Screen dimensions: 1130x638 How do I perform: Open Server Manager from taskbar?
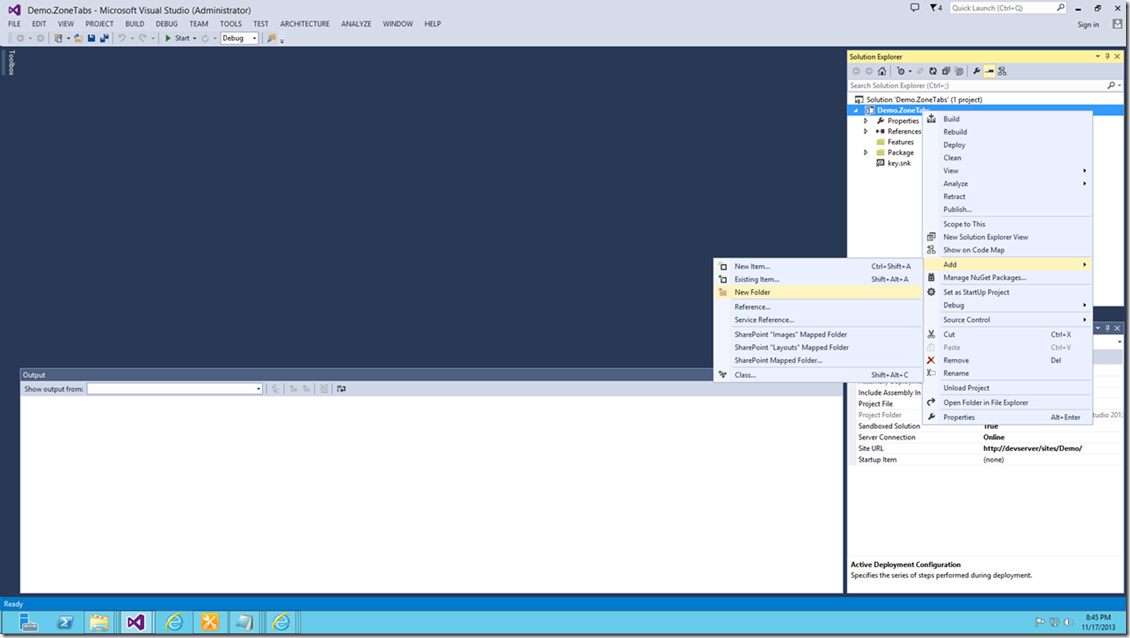click(29, 622)
